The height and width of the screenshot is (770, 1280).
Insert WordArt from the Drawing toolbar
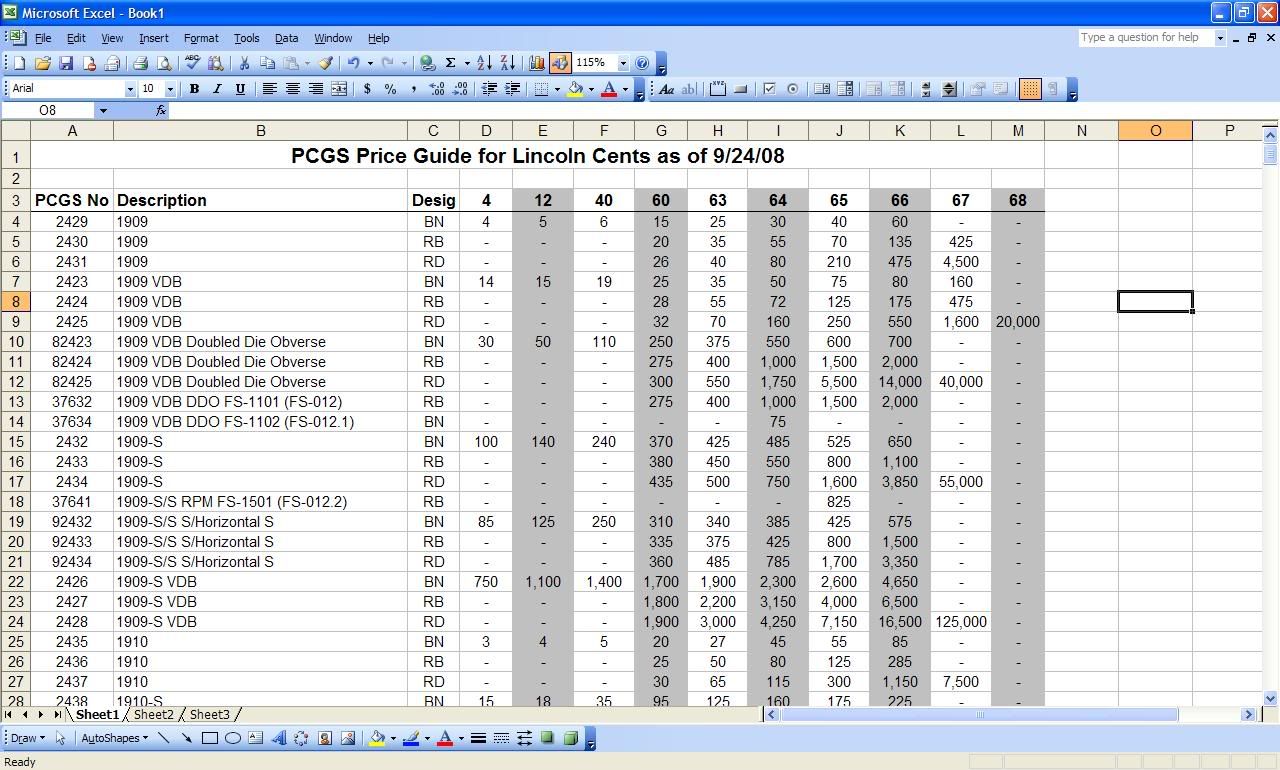tap(279, 738)
